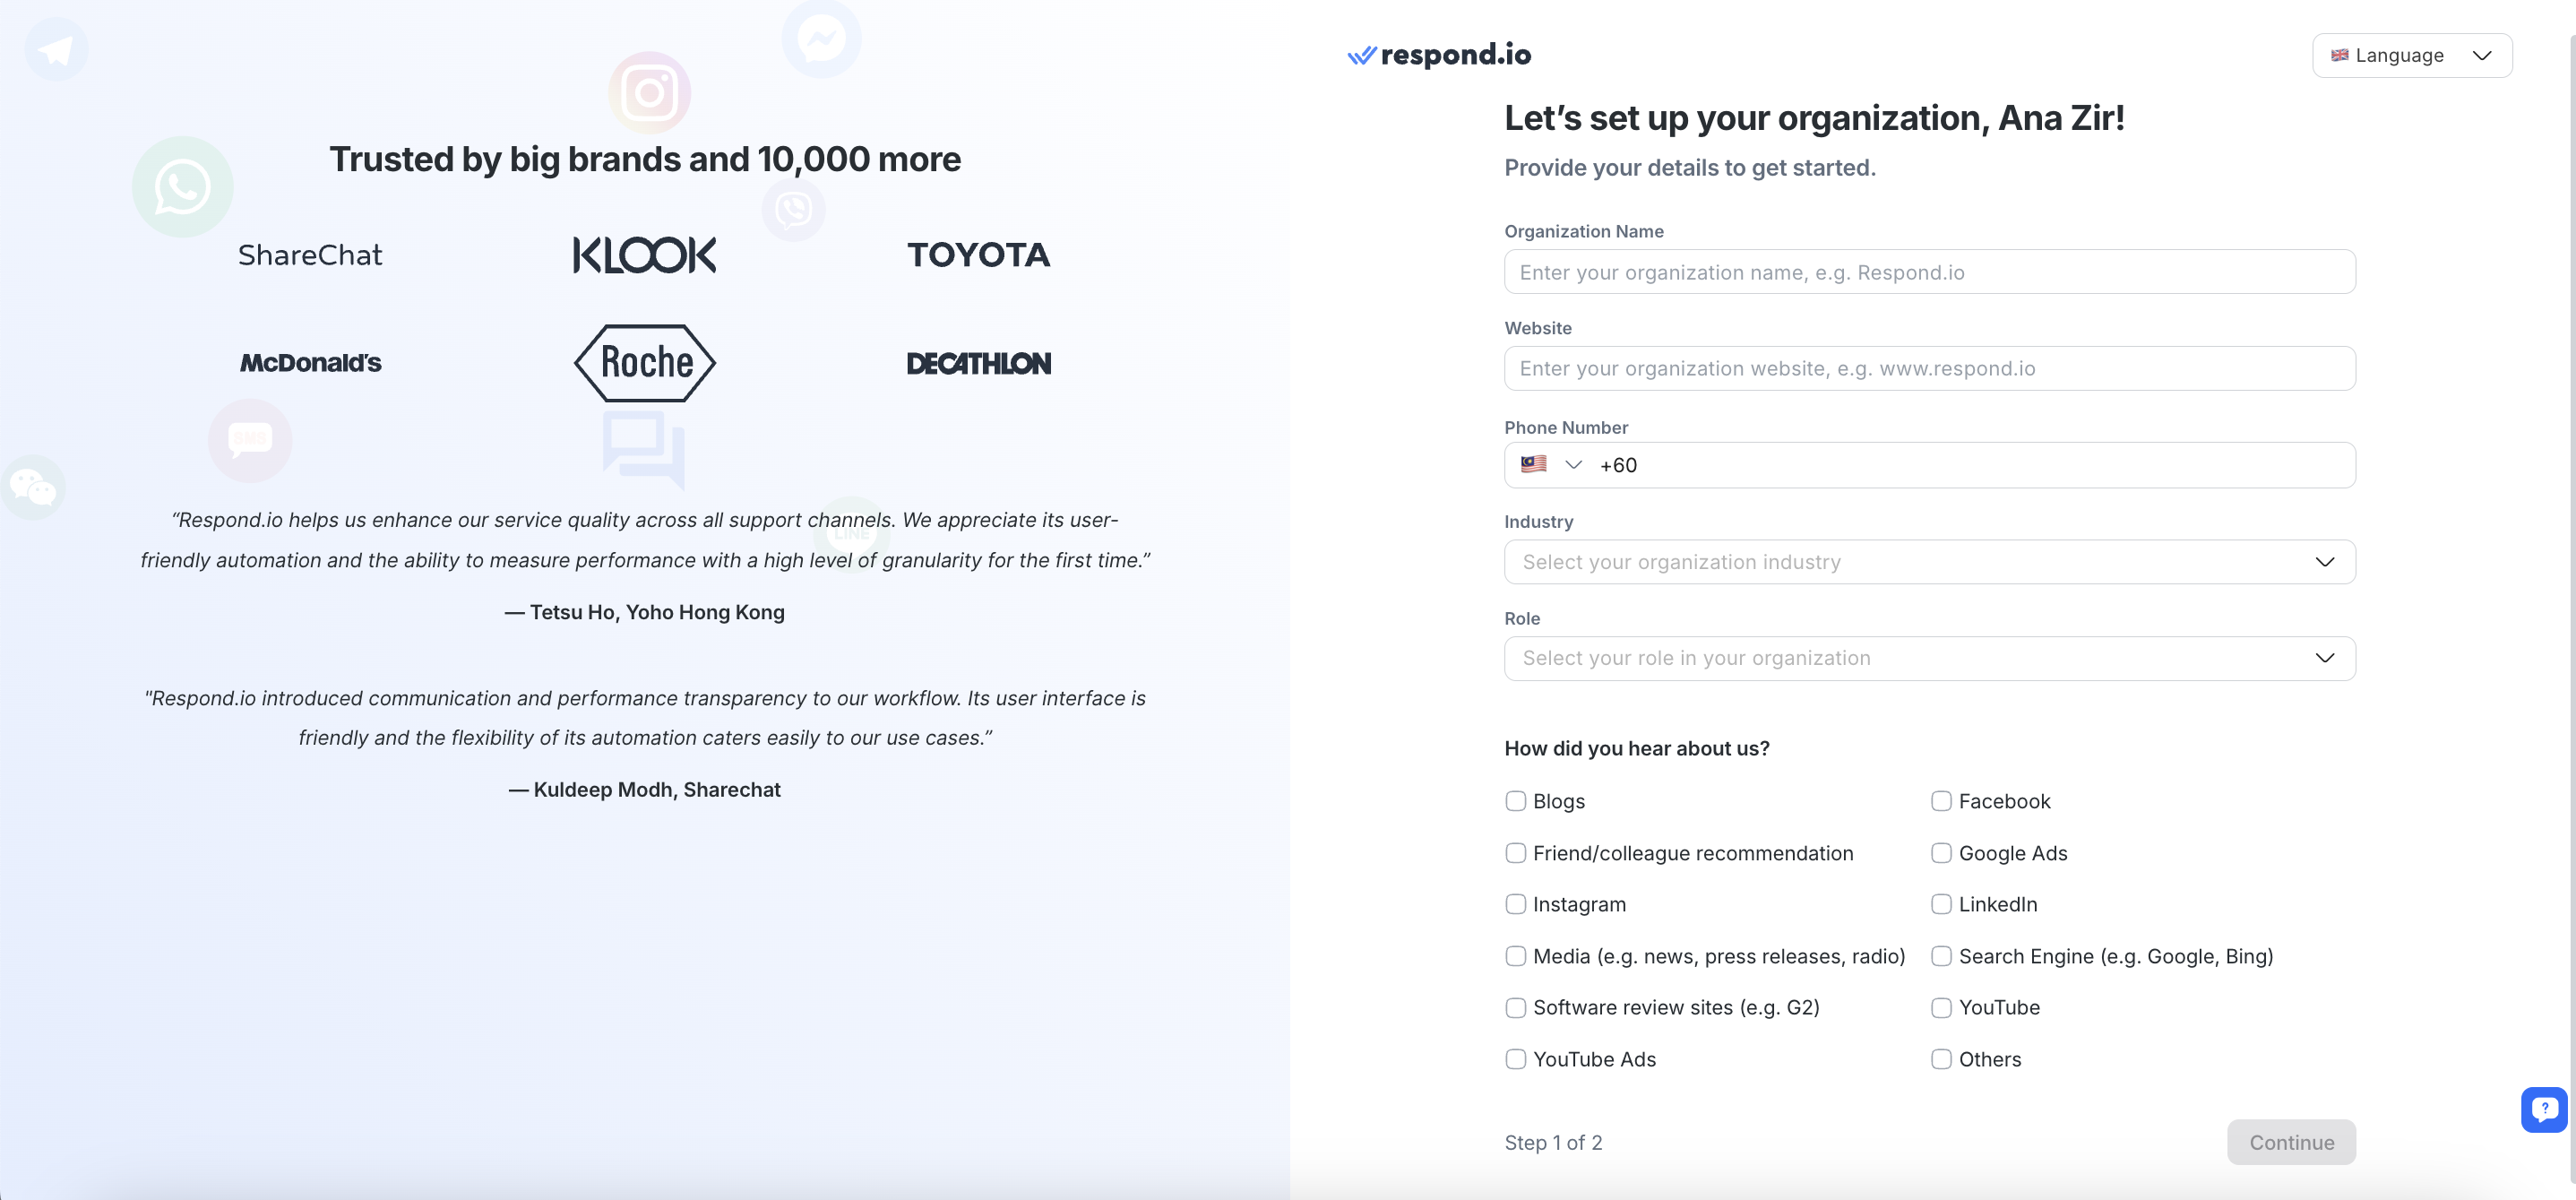Screen dimensions: 2576x1200
Task: Enable the YouTube Ads checkbox
Action: click(1515, 1059)
